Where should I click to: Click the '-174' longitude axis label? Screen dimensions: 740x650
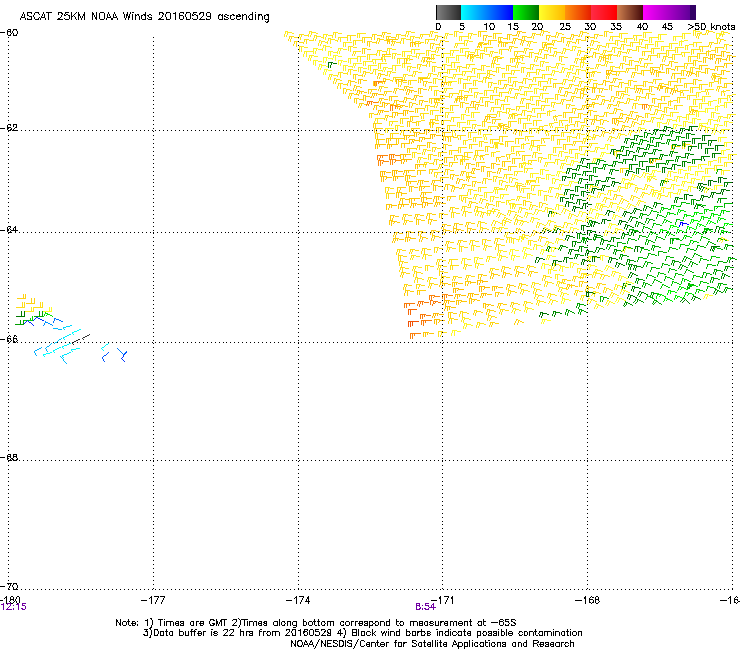click(298, 600)
